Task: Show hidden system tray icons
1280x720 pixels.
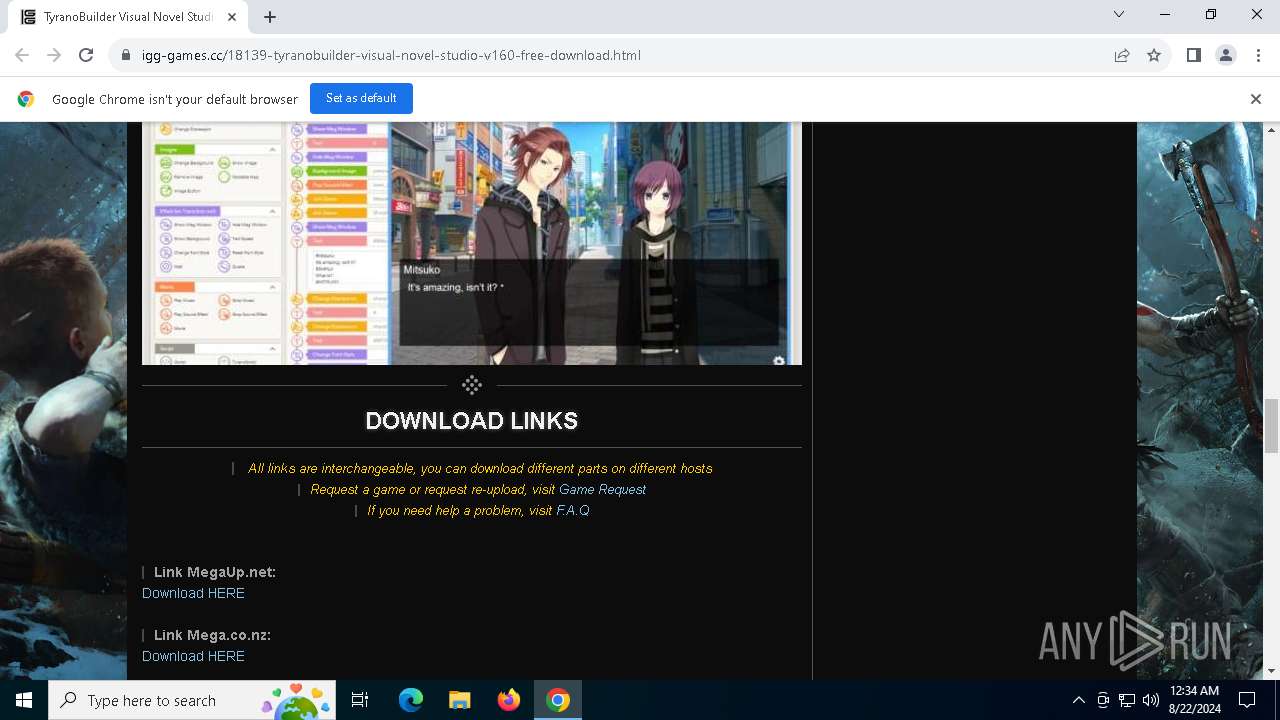Action: 1078,700
